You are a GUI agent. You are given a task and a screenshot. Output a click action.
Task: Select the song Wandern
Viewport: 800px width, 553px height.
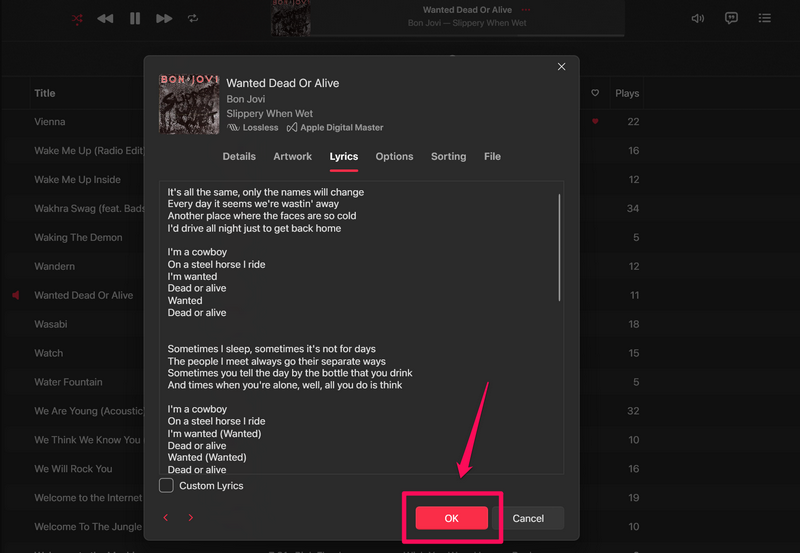coord(54,266)
